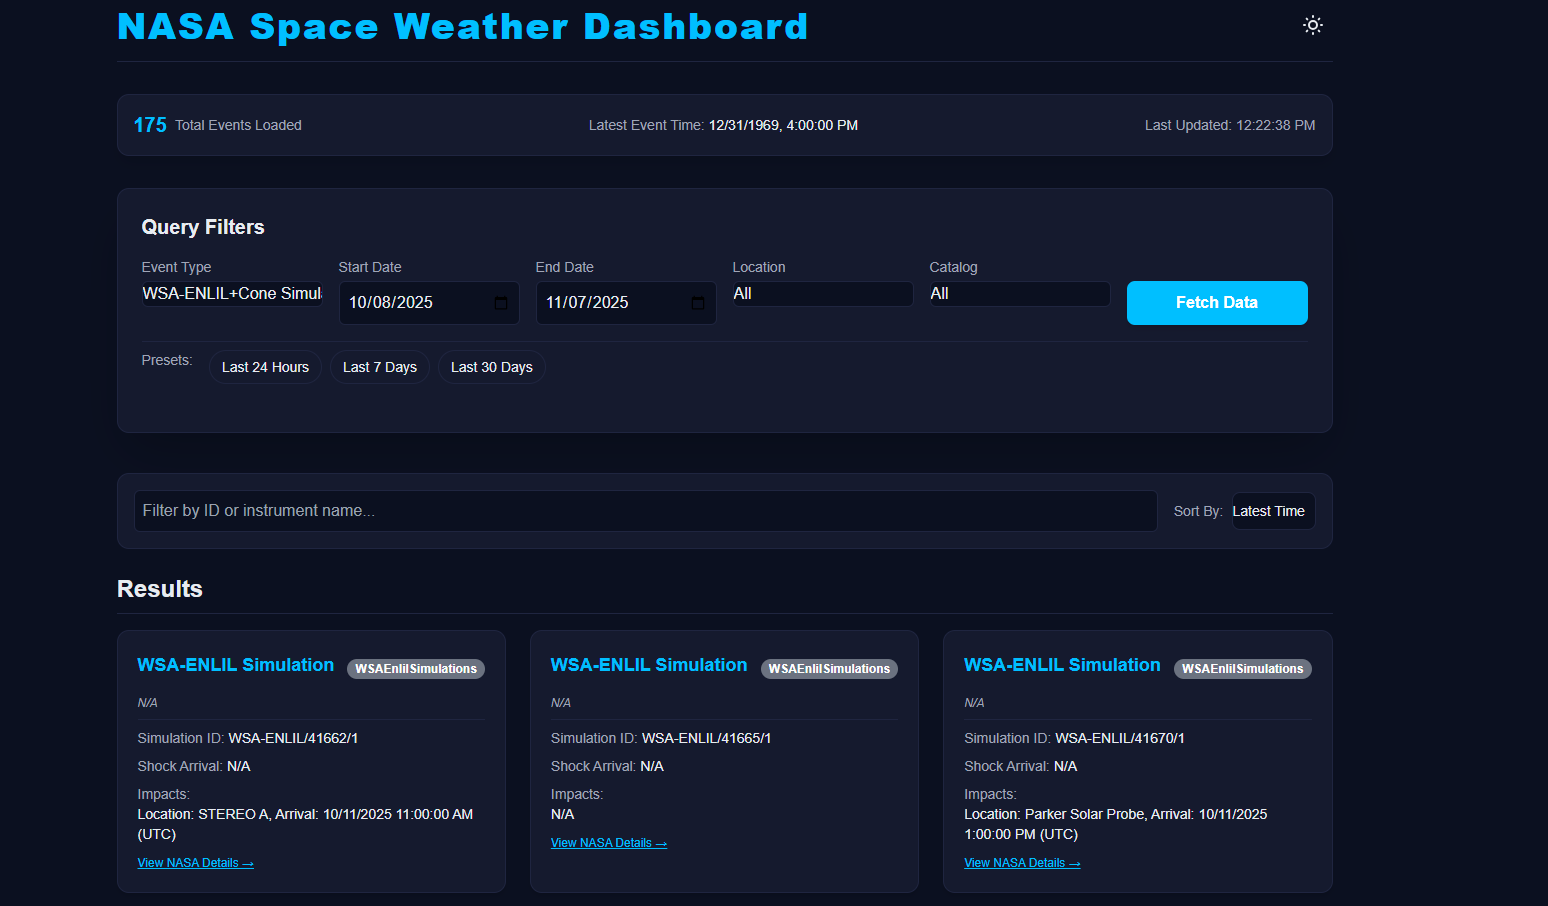The width and height of the screenshot is (1548, 906).
Task: Click the Fetch Data button
Action: tap(1217, 302)
